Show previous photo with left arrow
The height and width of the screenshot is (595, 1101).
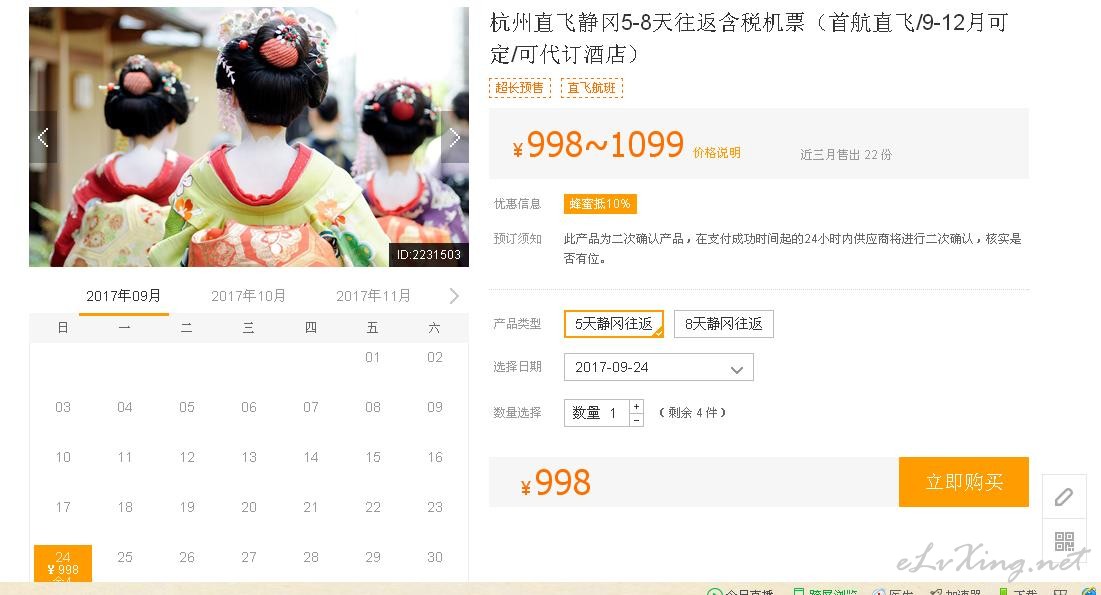coord(43,137)
